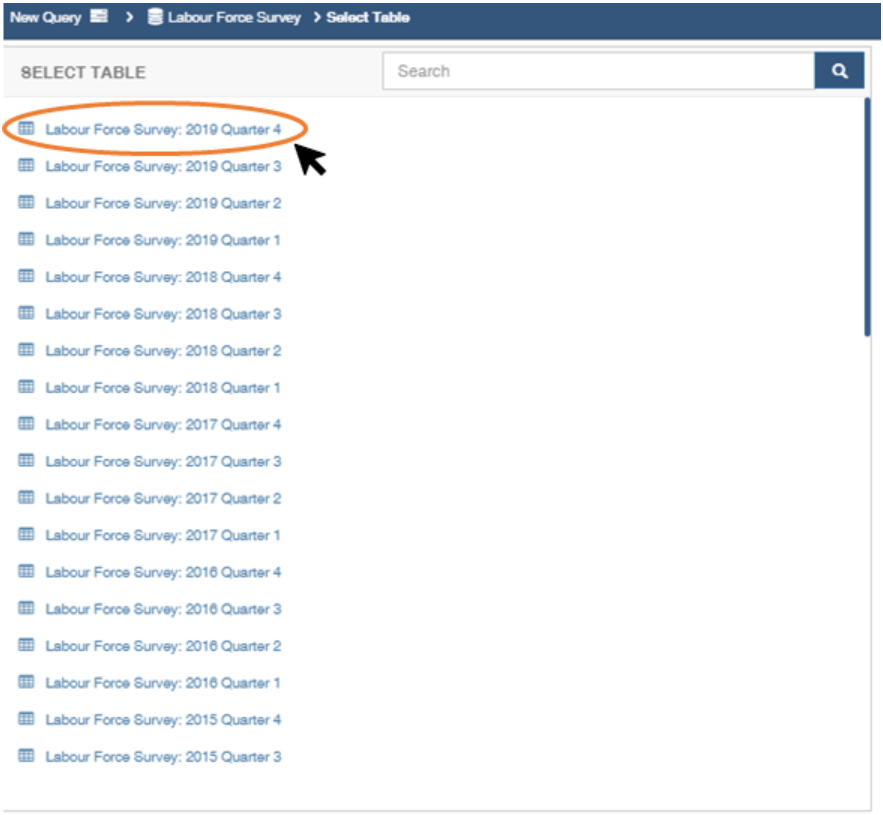Click table icon beside 2015 Quarter 3
The width and height of the screenshot is (883, 815).
[x=26, y=755]
